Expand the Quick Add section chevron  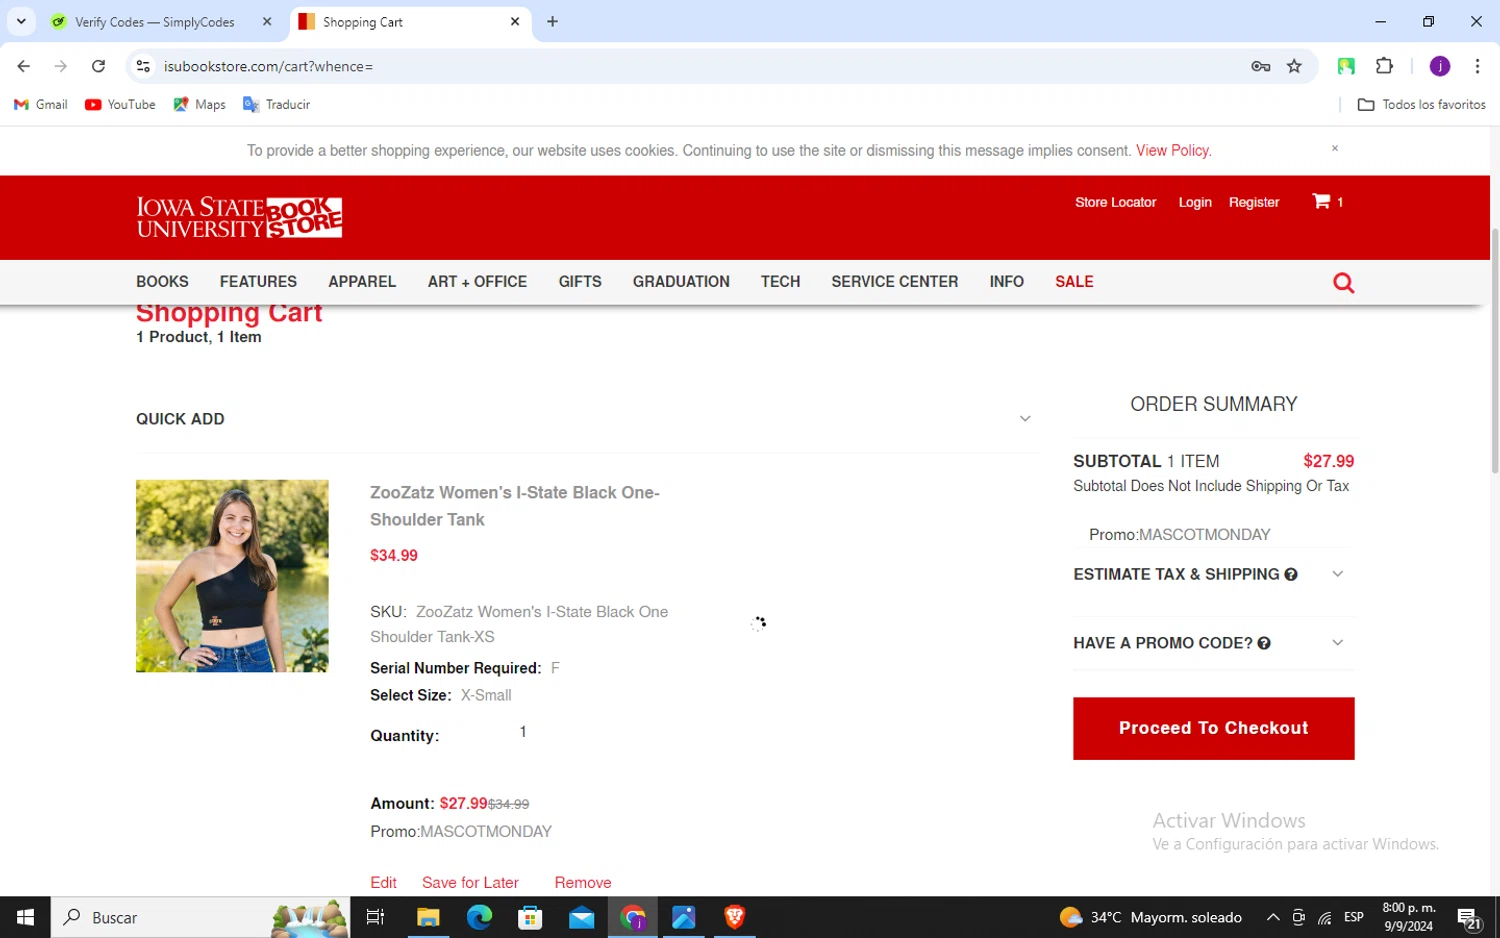click(x=1025, y=419)
